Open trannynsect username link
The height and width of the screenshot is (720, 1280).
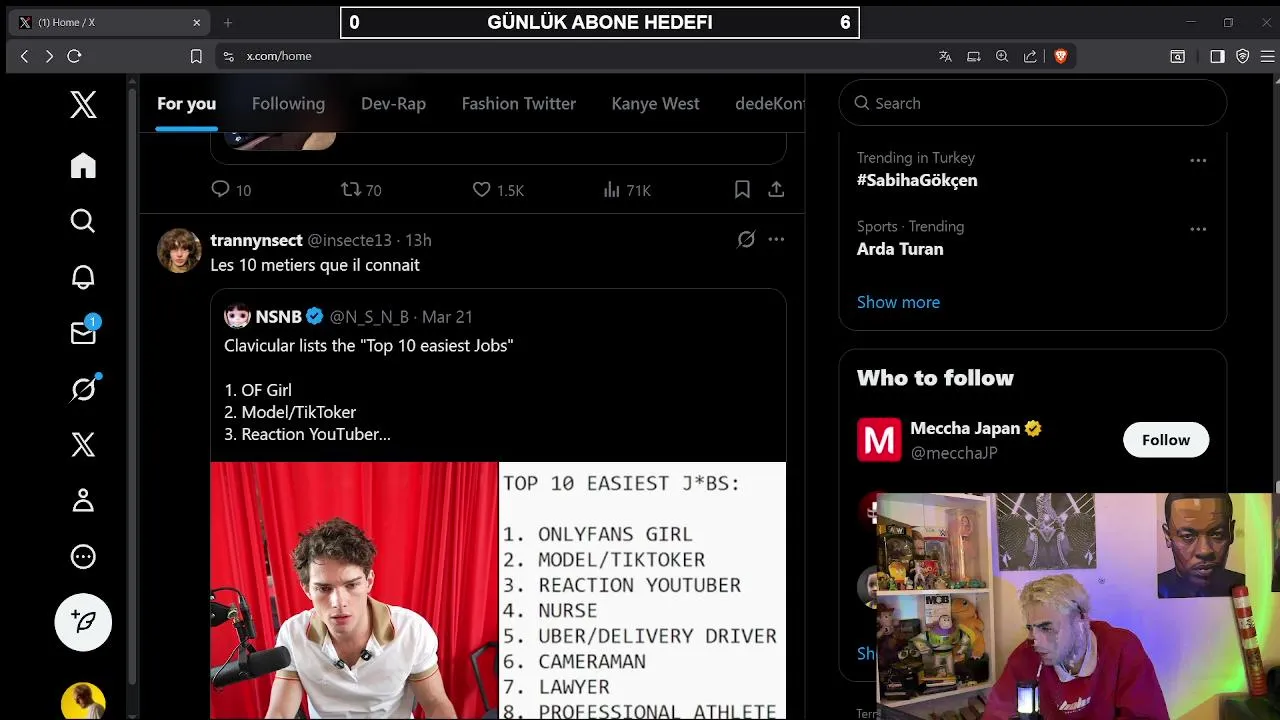[x=256, y=240]
